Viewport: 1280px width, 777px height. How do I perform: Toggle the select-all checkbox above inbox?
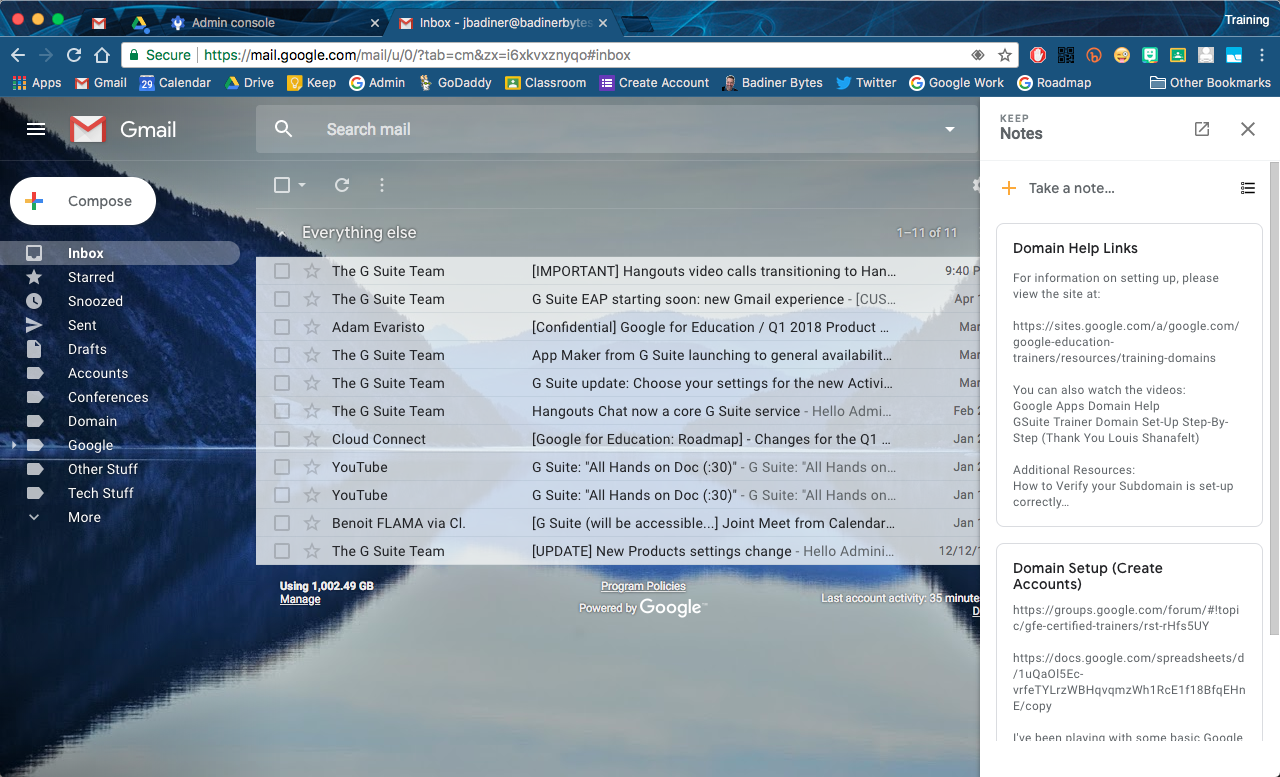[282, 185]
